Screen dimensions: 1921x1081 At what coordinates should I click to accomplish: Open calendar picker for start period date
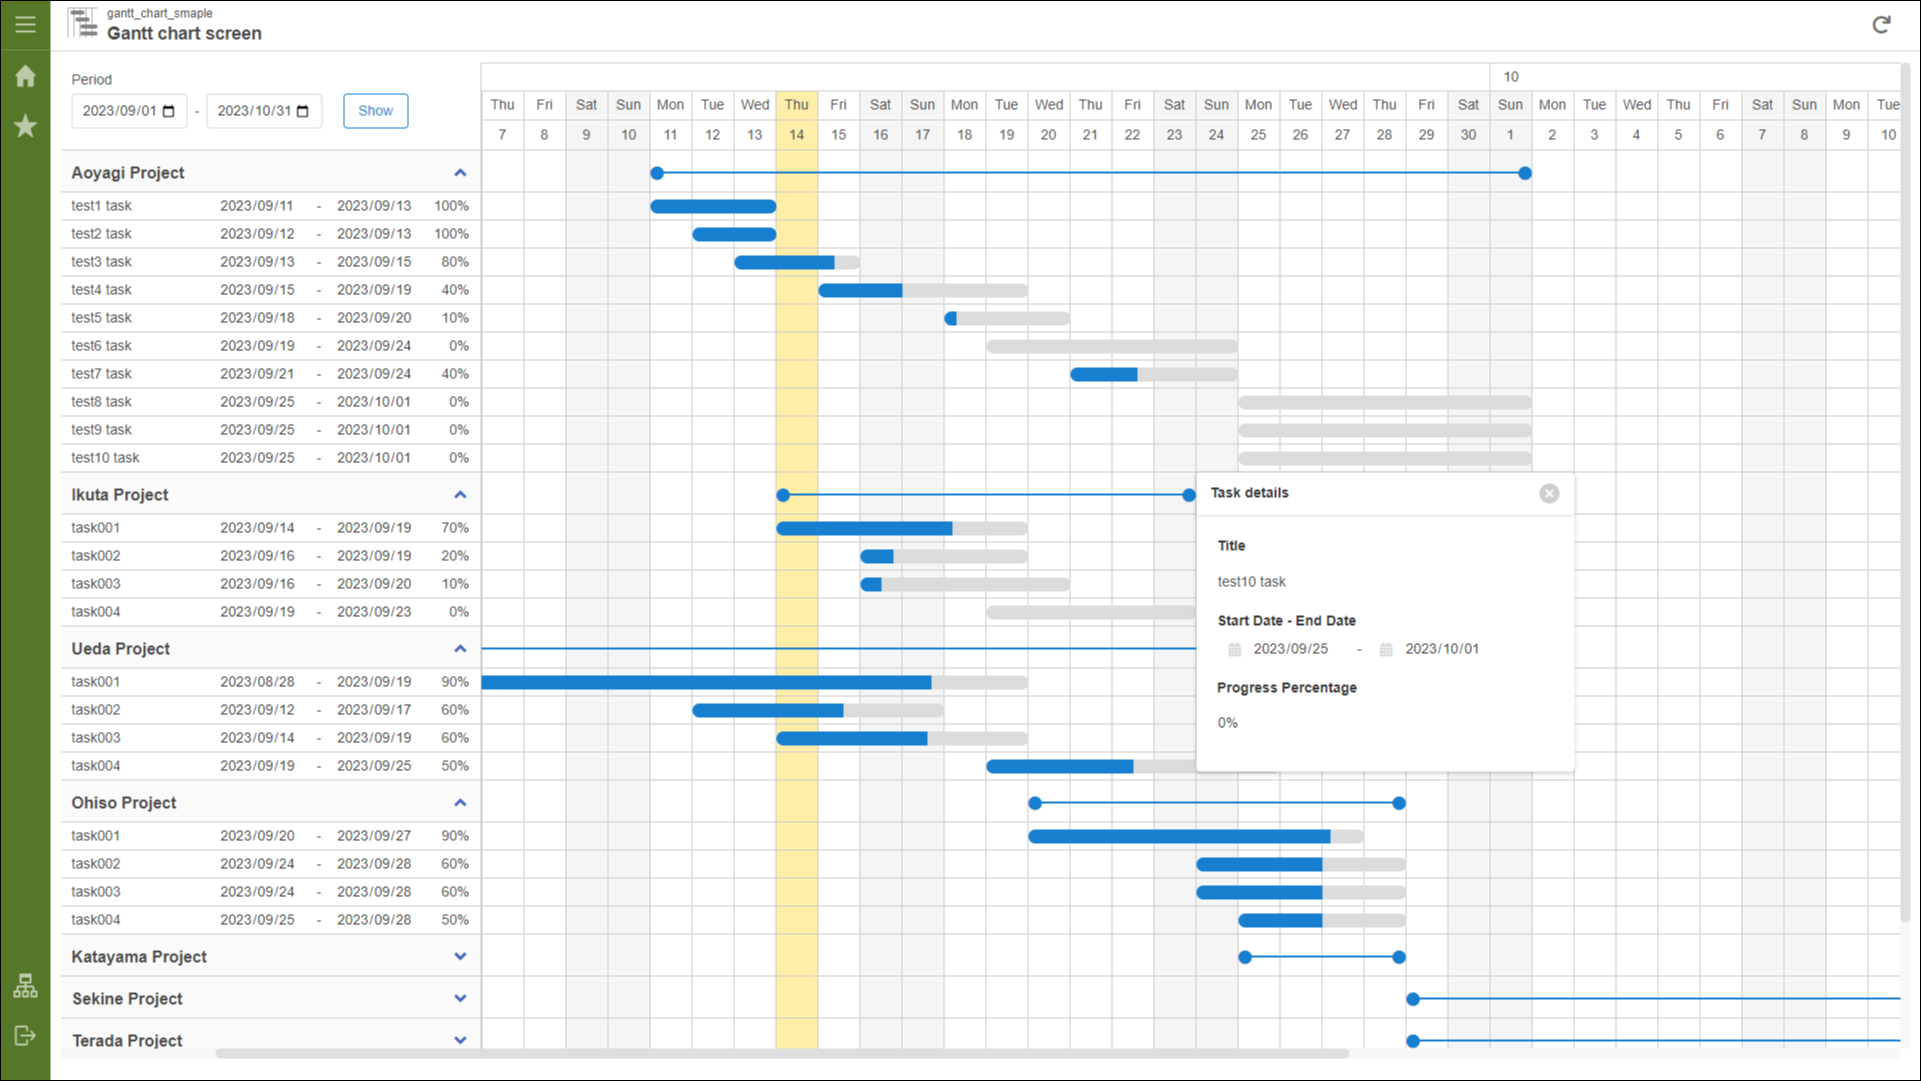[169, 111]
